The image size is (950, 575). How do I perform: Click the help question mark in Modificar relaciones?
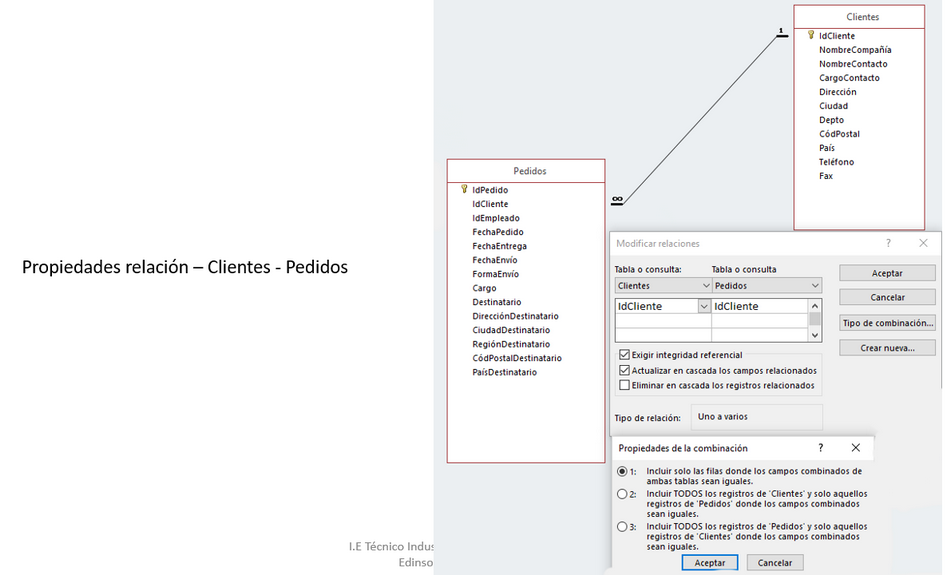[x=888, y=243]
